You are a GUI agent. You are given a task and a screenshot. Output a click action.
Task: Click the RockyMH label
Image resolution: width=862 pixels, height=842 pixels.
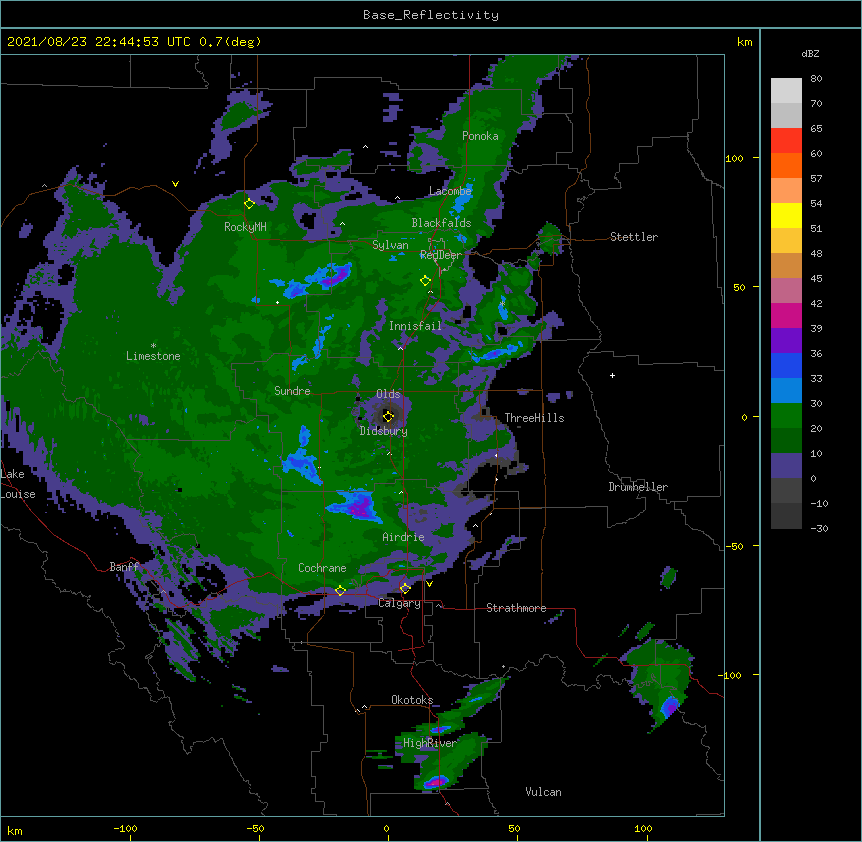tap(245, 227)
